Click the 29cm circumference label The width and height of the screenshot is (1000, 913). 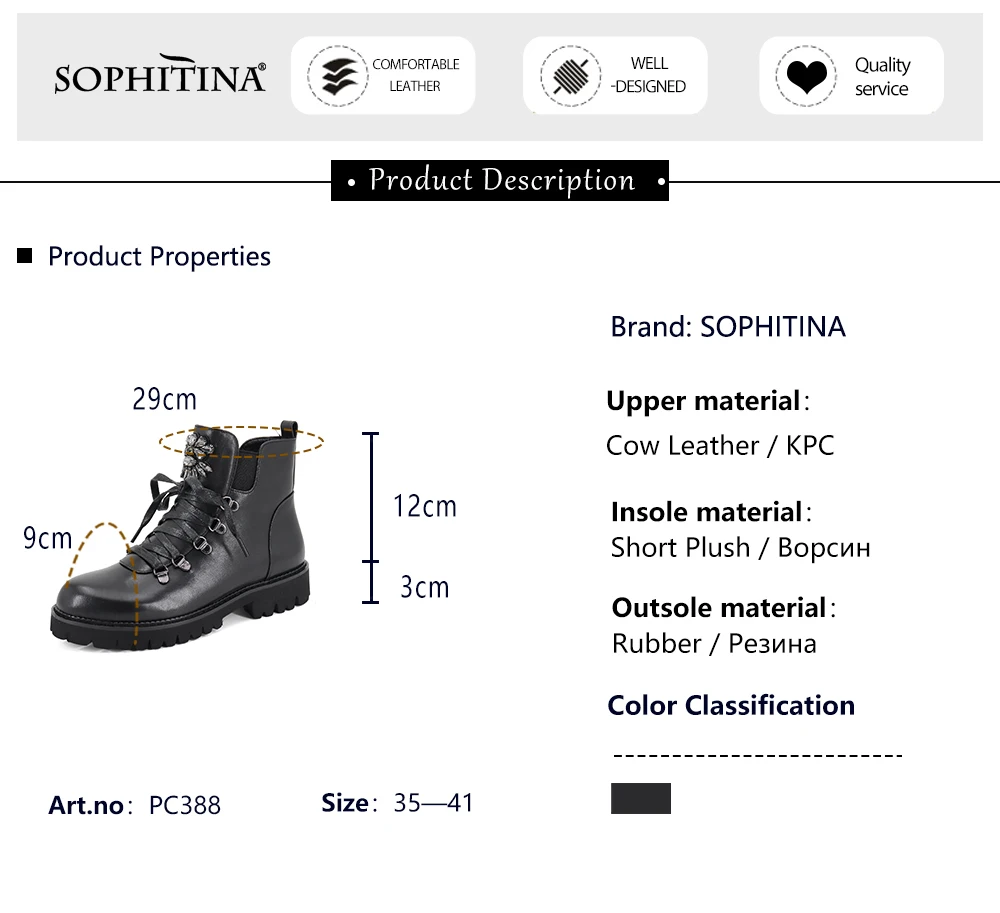(x=165, y=400)
